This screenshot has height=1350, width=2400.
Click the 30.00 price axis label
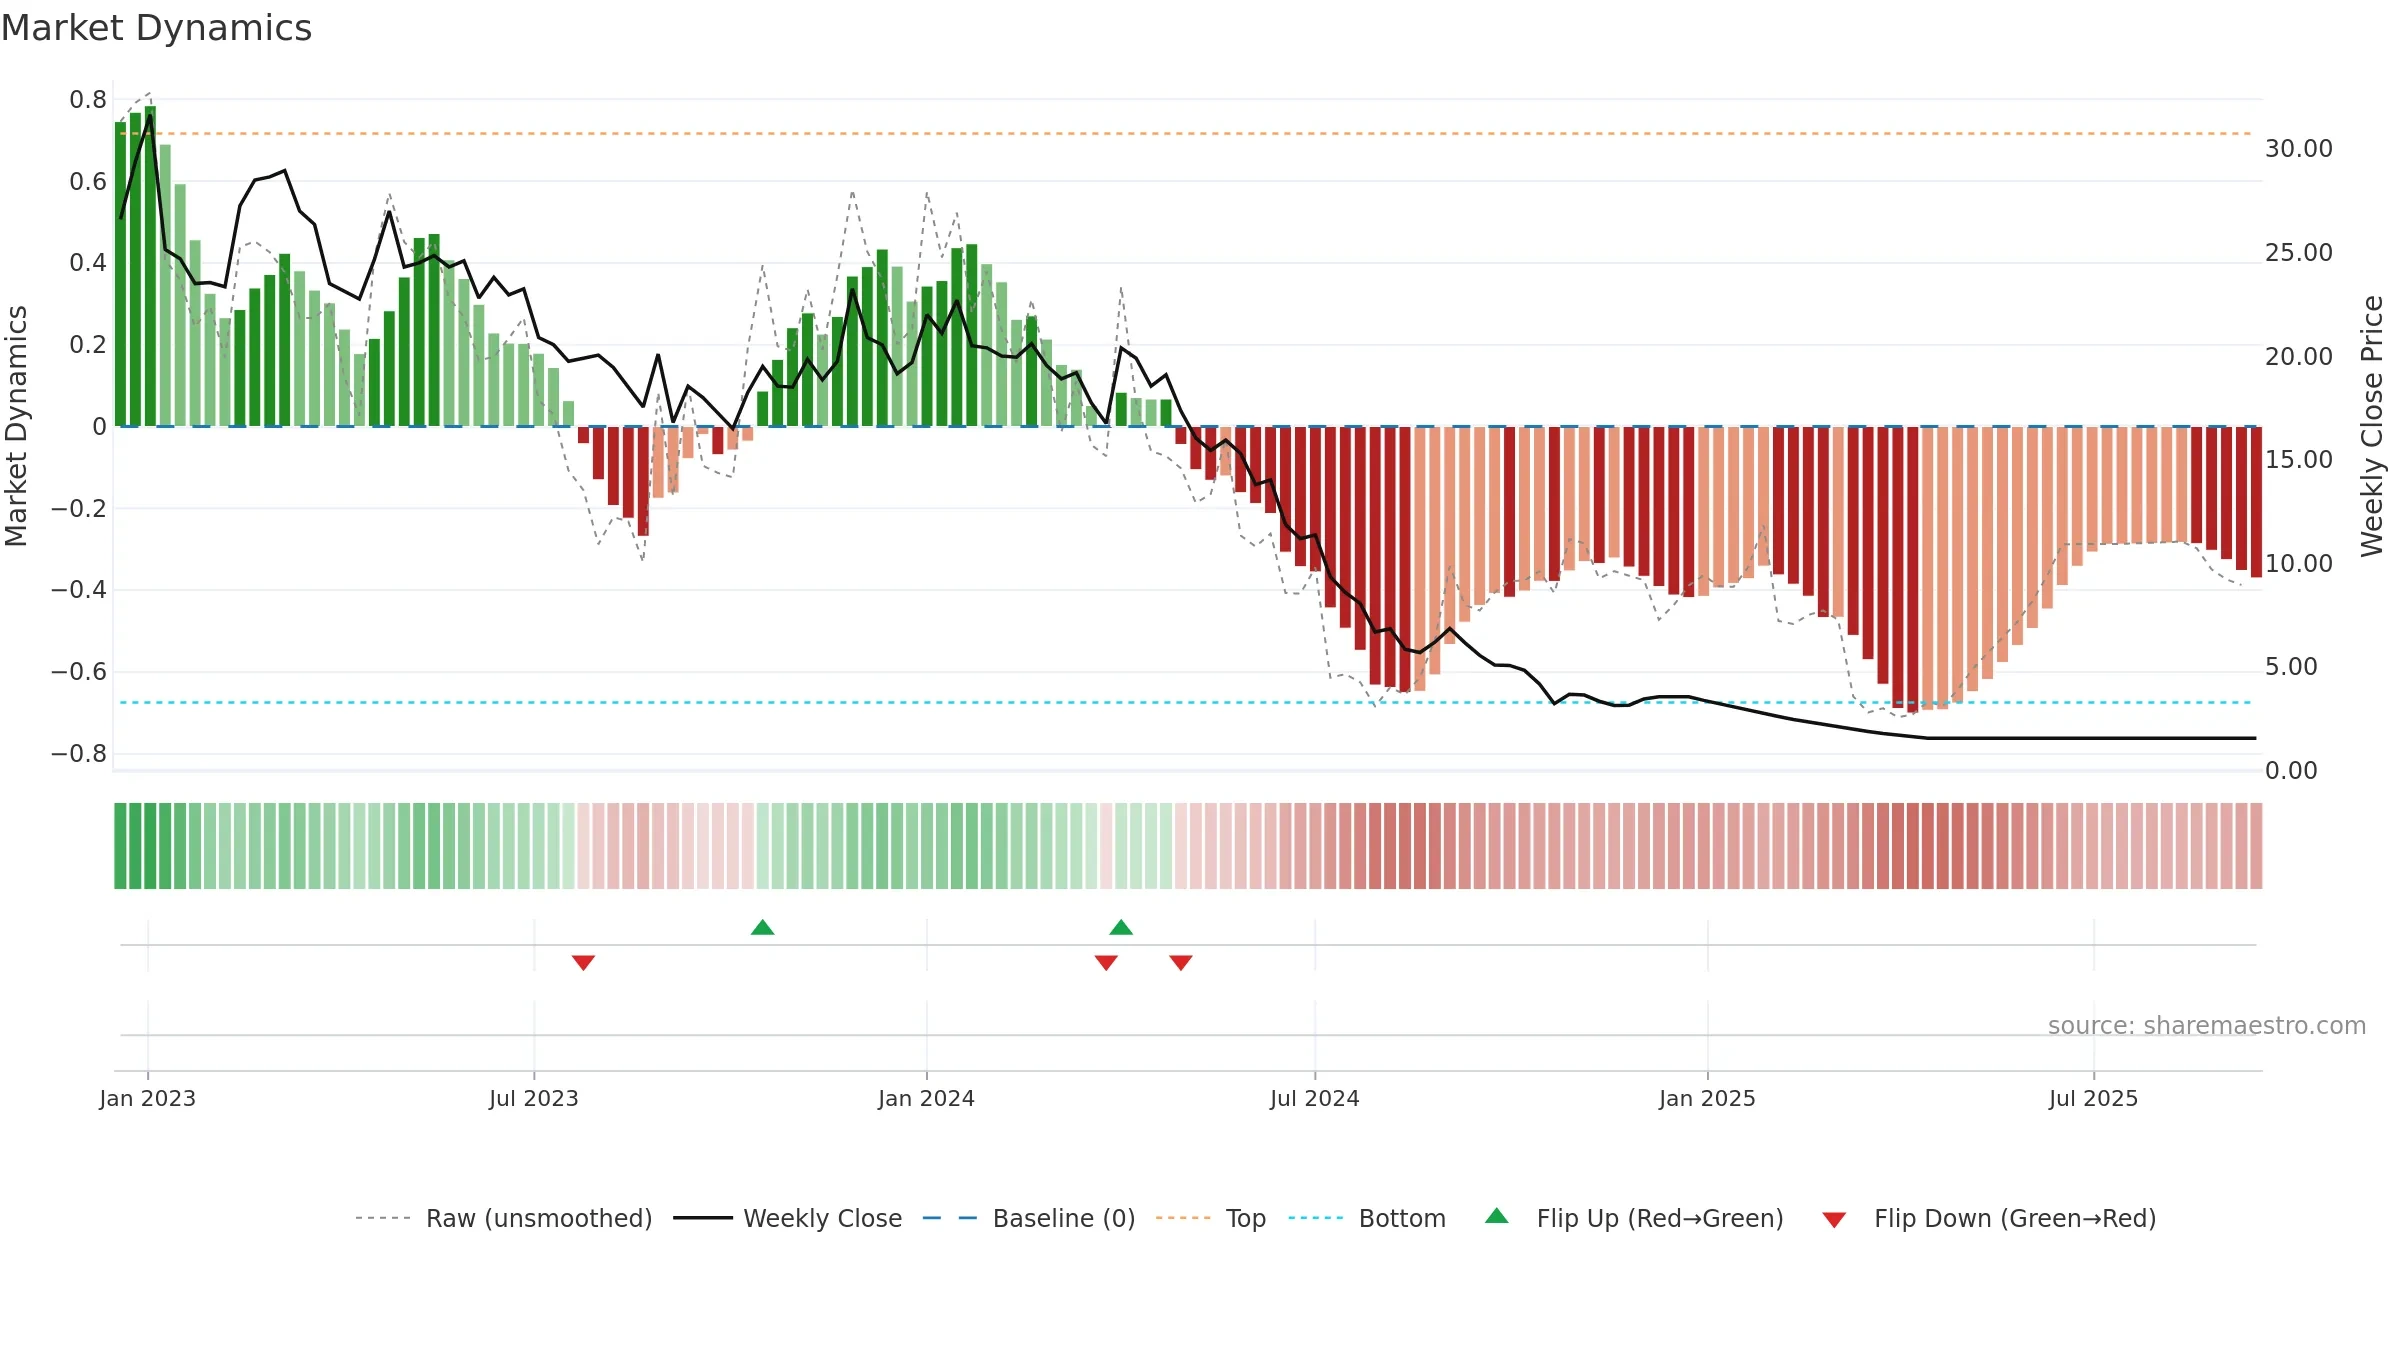coord(2299,149)
